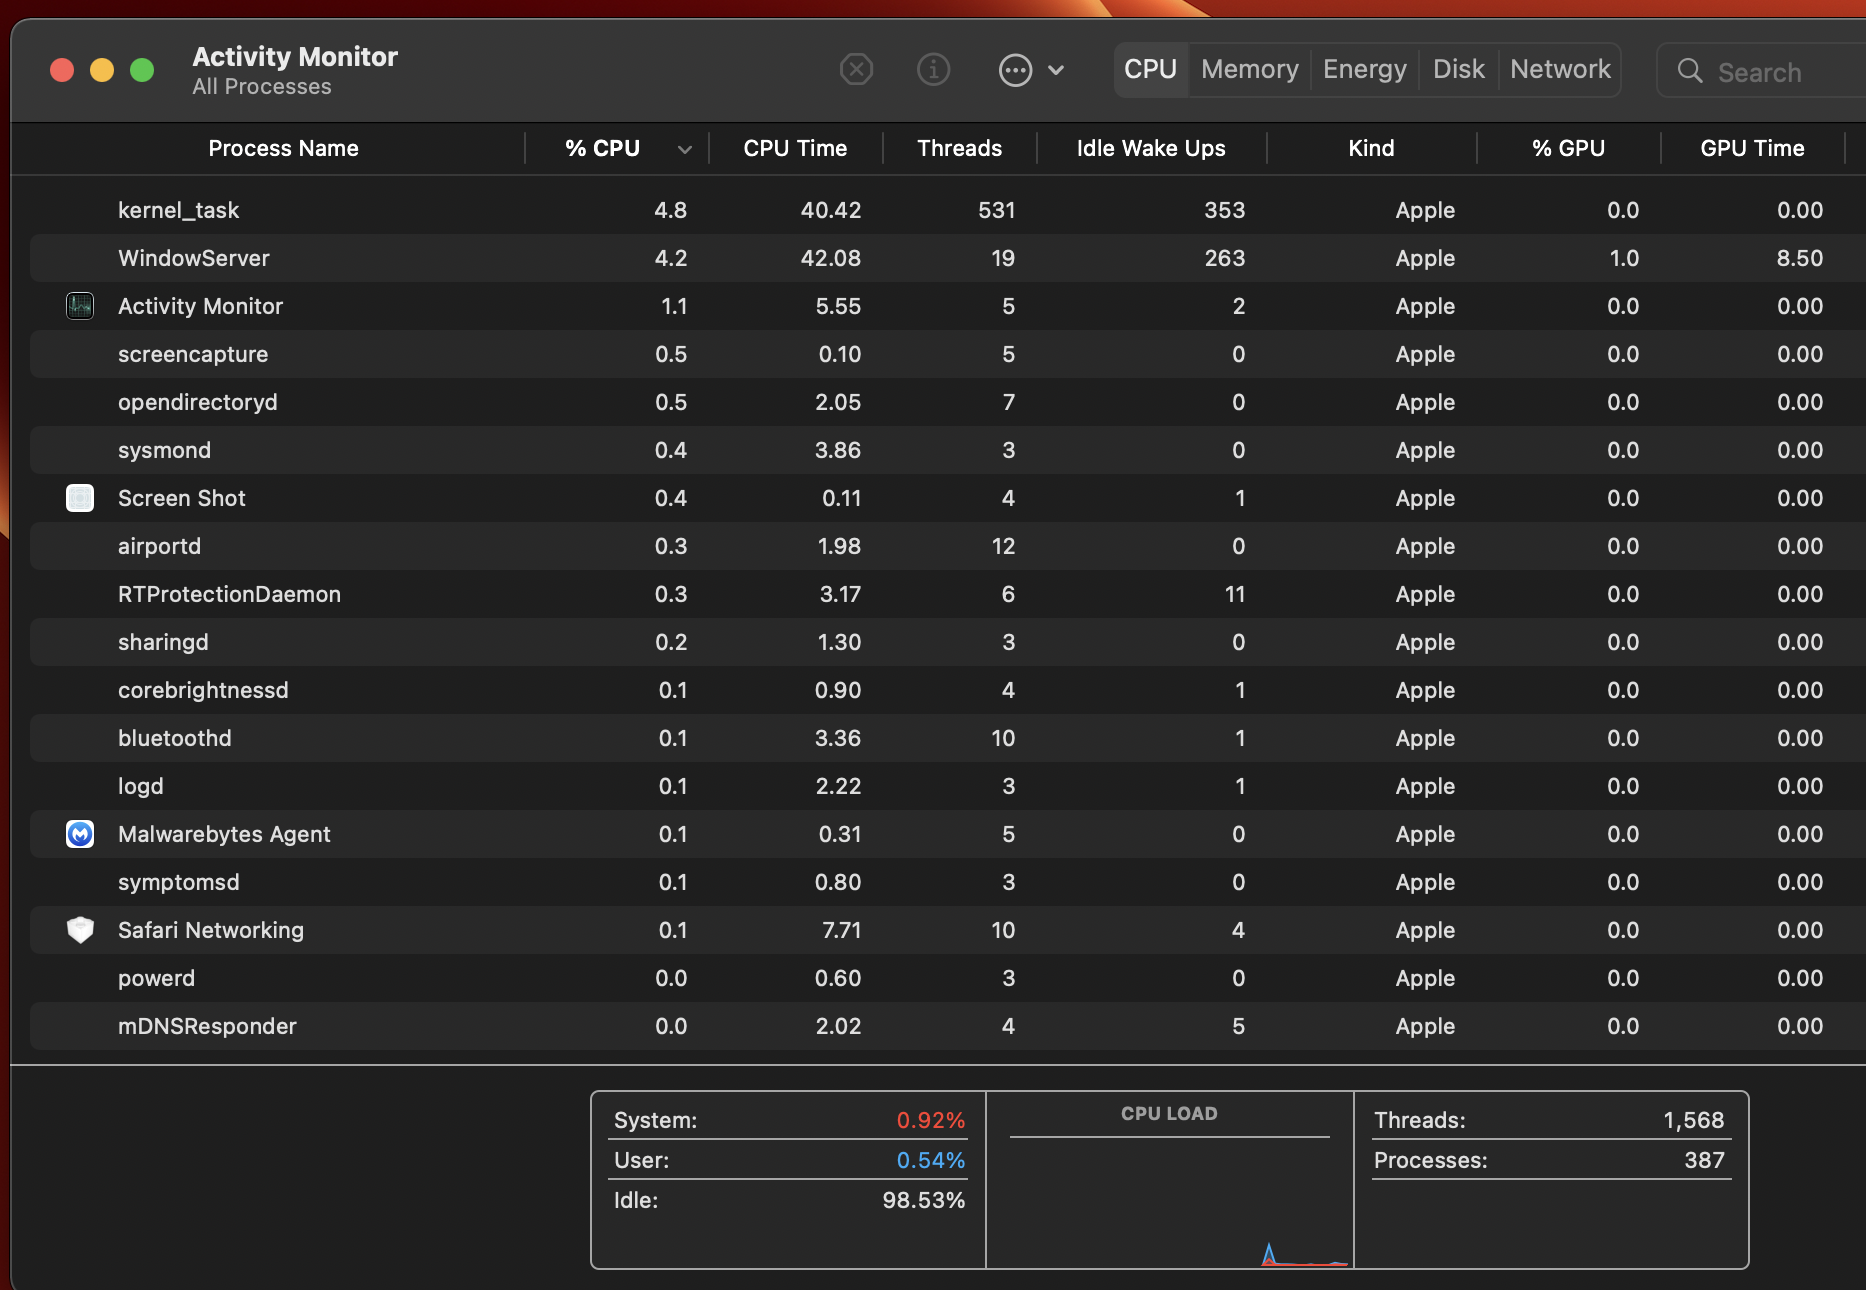Open the ellipsis actions menu

click(x=1031, y=70)
